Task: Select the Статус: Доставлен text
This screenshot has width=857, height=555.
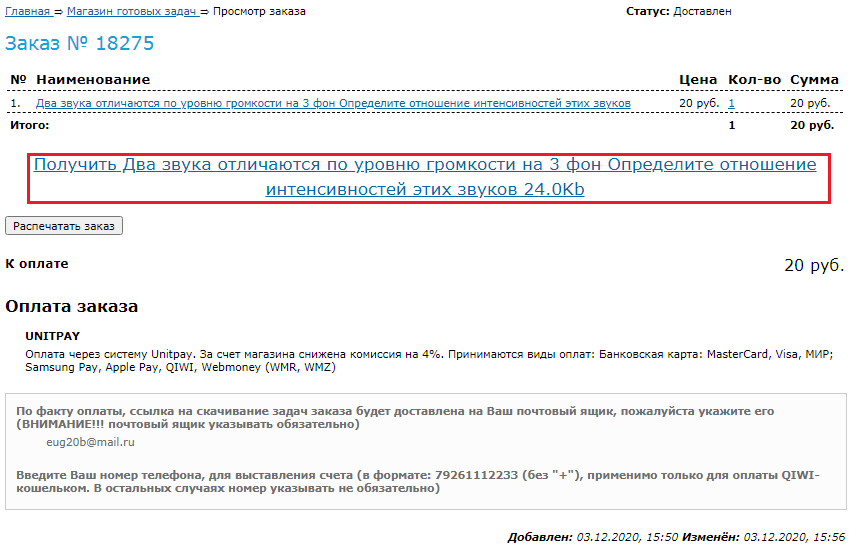Action: click(x=679, y=11)
